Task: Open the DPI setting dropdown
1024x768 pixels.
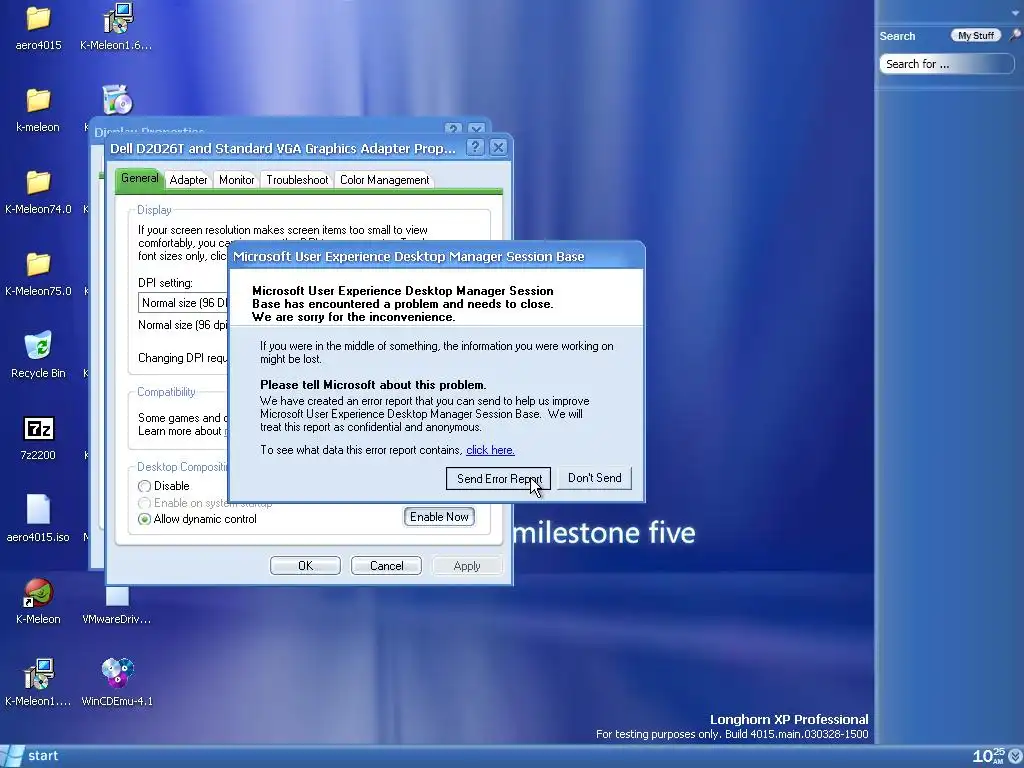Action: 184,302
